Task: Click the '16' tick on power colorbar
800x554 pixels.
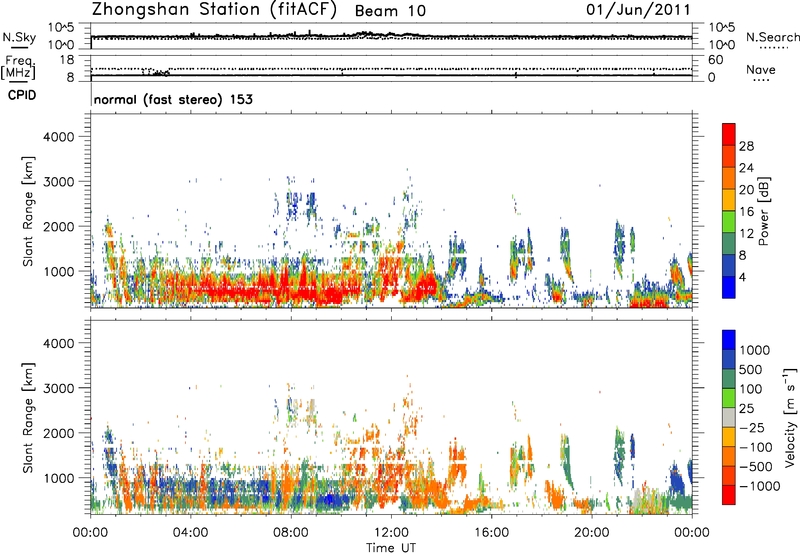Action: click(746, 212)
